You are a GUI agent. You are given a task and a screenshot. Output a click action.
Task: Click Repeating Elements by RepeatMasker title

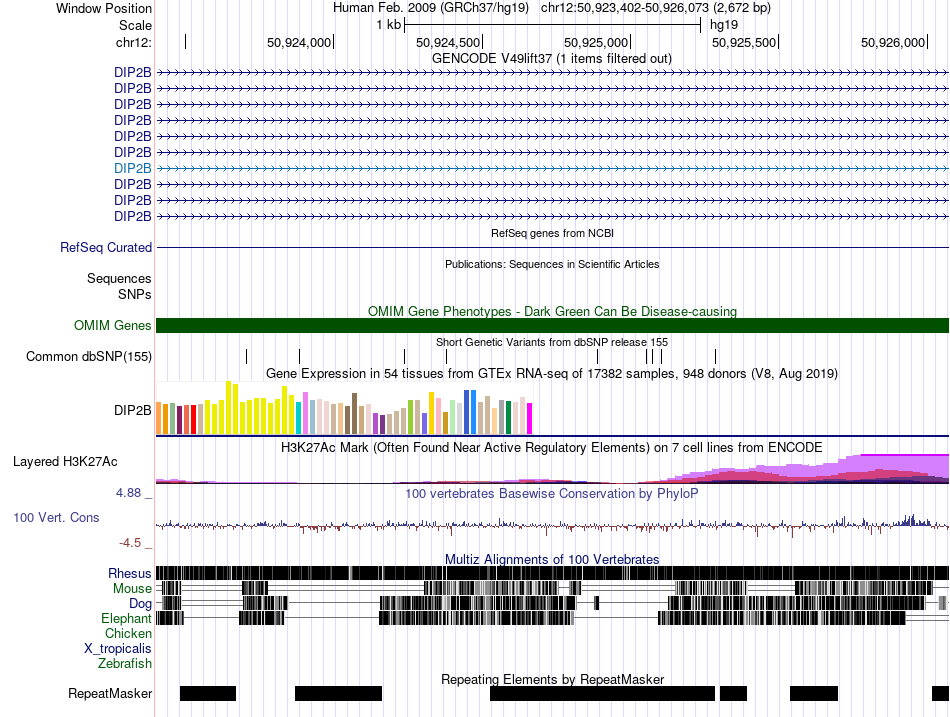[553, 679]
